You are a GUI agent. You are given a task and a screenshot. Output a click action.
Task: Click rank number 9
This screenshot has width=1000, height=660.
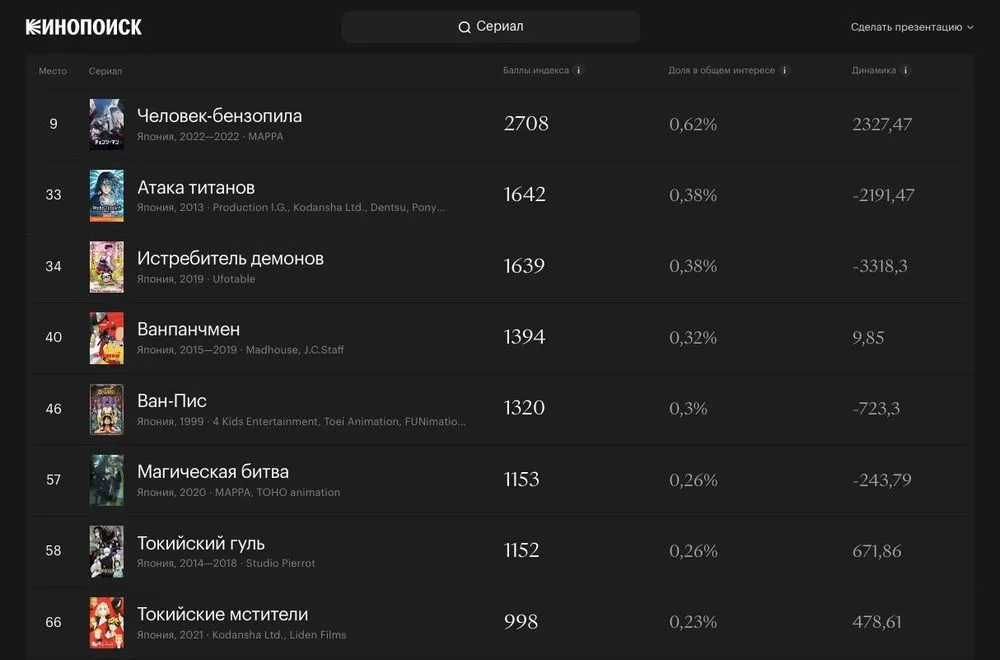[54, 124]
